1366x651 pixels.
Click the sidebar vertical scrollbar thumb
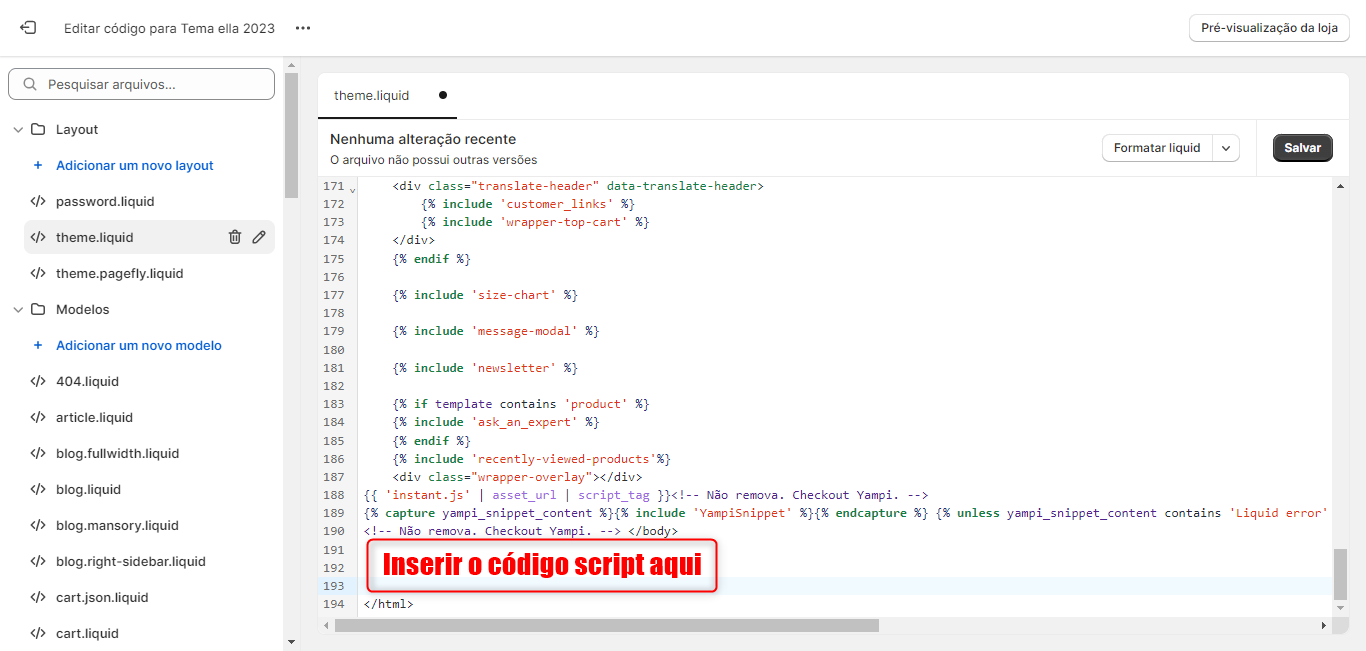pyautogui.click(x=291, y=136)
